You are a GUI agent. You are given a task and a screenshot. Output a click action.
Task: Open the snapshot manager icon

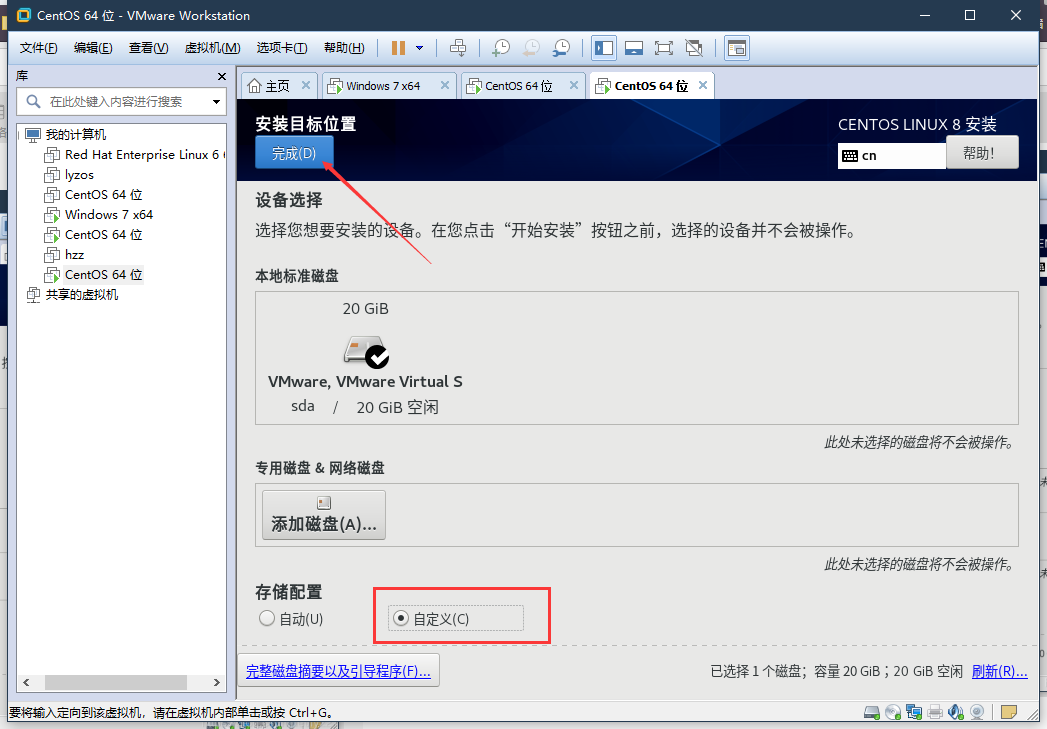(x=560, y=47)
